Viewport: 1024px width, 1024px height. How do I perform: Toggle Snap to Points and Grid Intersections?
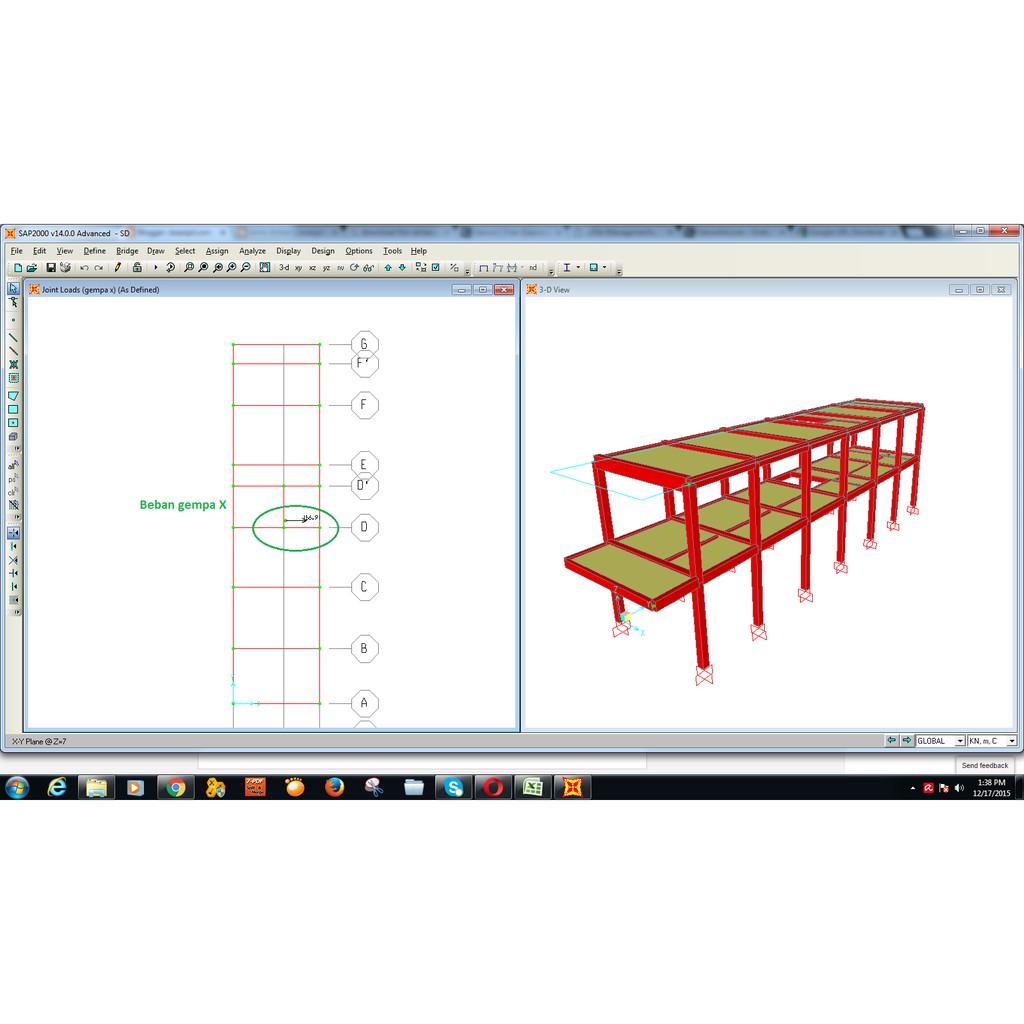[13, 533]
